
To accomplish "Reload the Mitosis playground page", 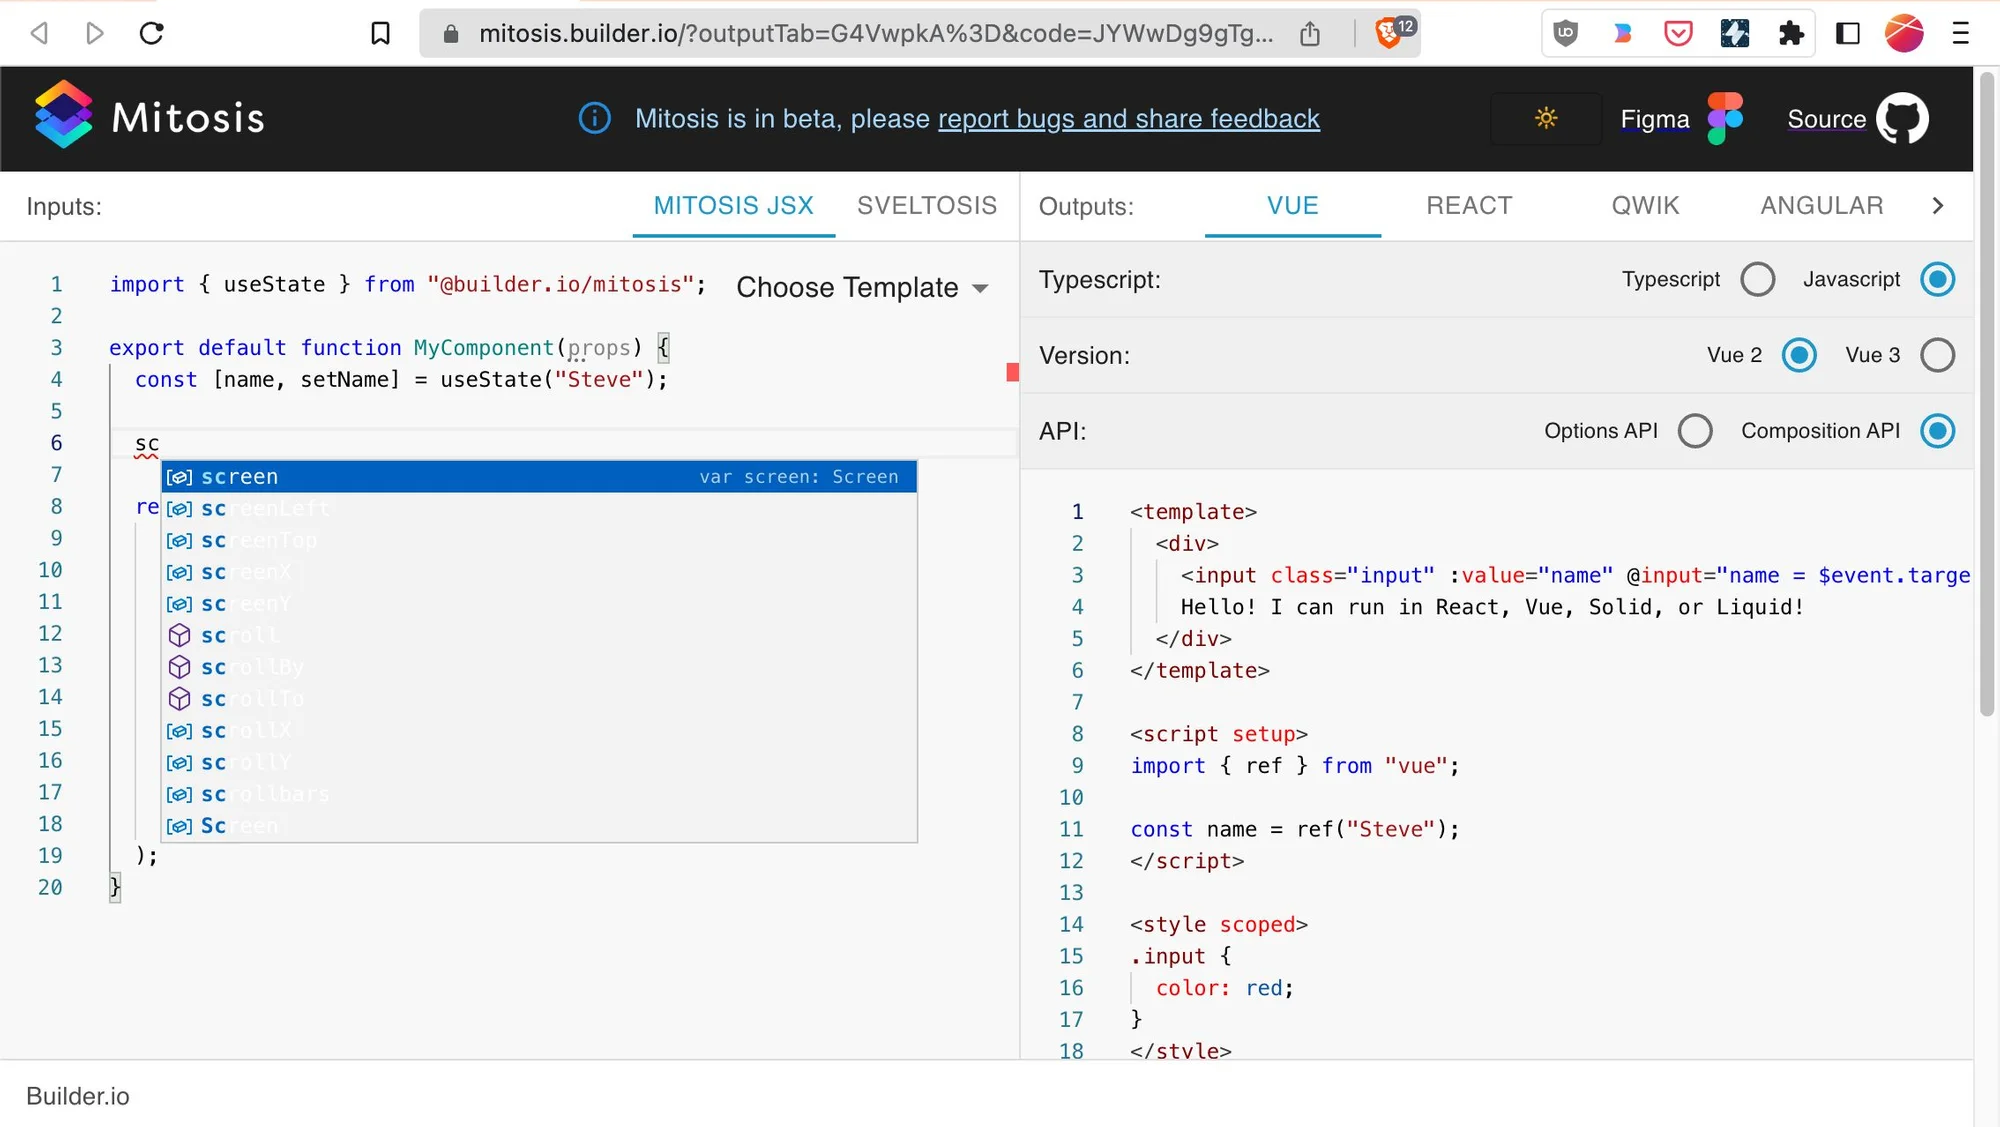I will (152, 34).
